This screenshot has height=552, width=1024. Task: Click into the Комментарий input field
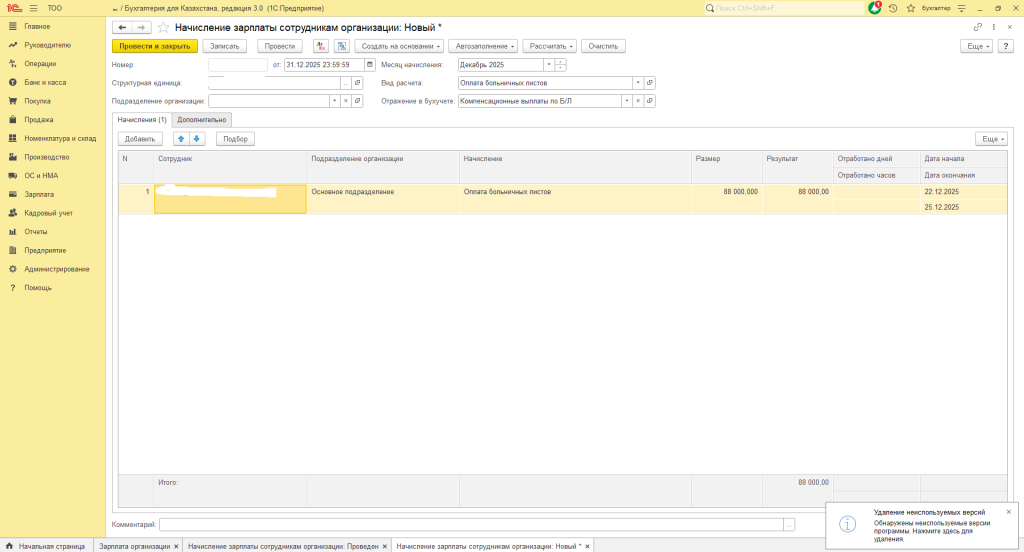point(470,524)
